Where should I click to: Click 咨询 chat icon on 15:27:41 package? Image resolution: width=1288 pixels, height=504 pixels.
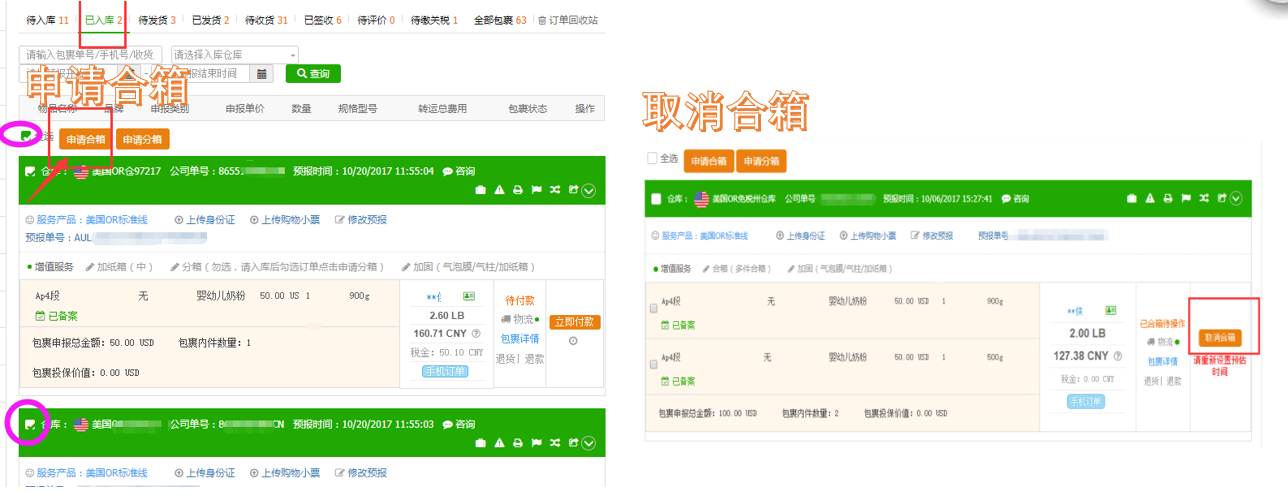coord(1016,199)
